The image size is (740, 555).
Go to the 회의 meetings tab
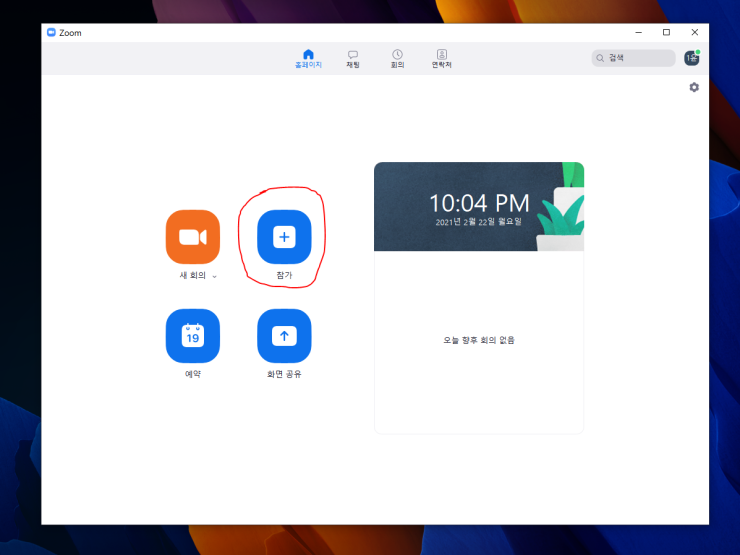point(397,59)
